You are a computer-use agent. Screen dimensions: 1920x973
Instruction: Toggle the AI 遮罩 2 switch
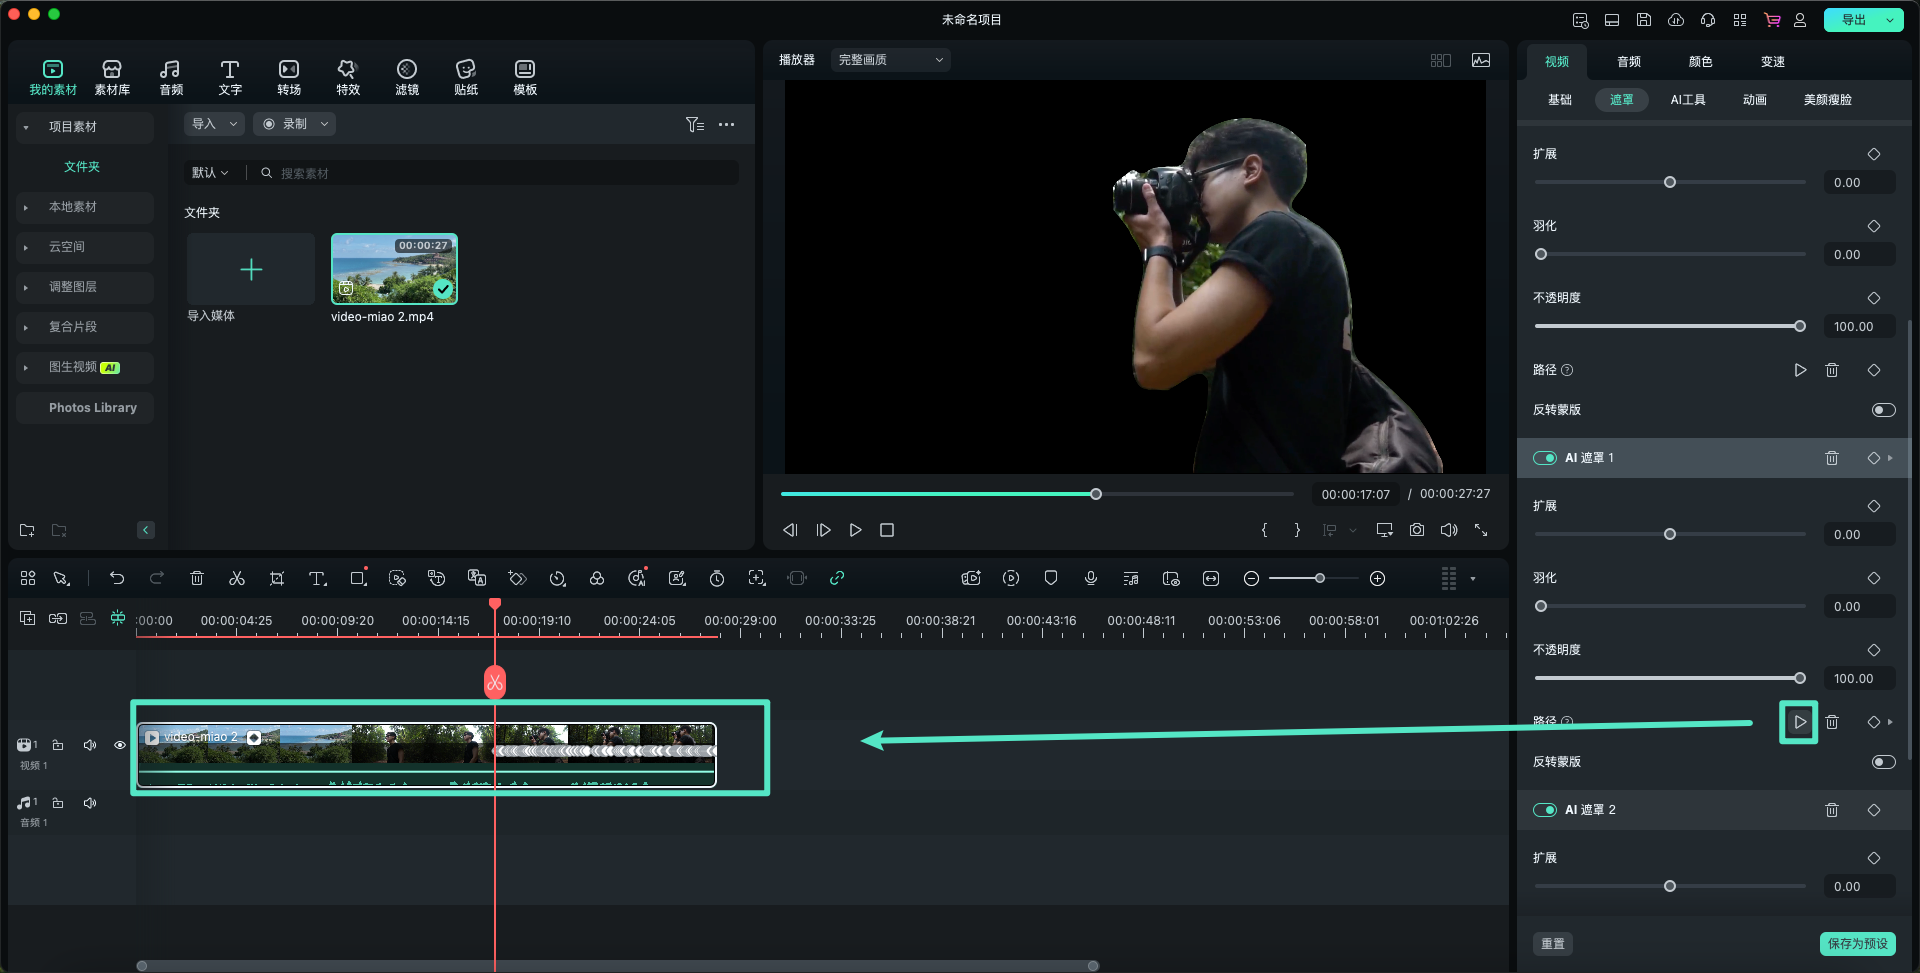pos(1545,810)
